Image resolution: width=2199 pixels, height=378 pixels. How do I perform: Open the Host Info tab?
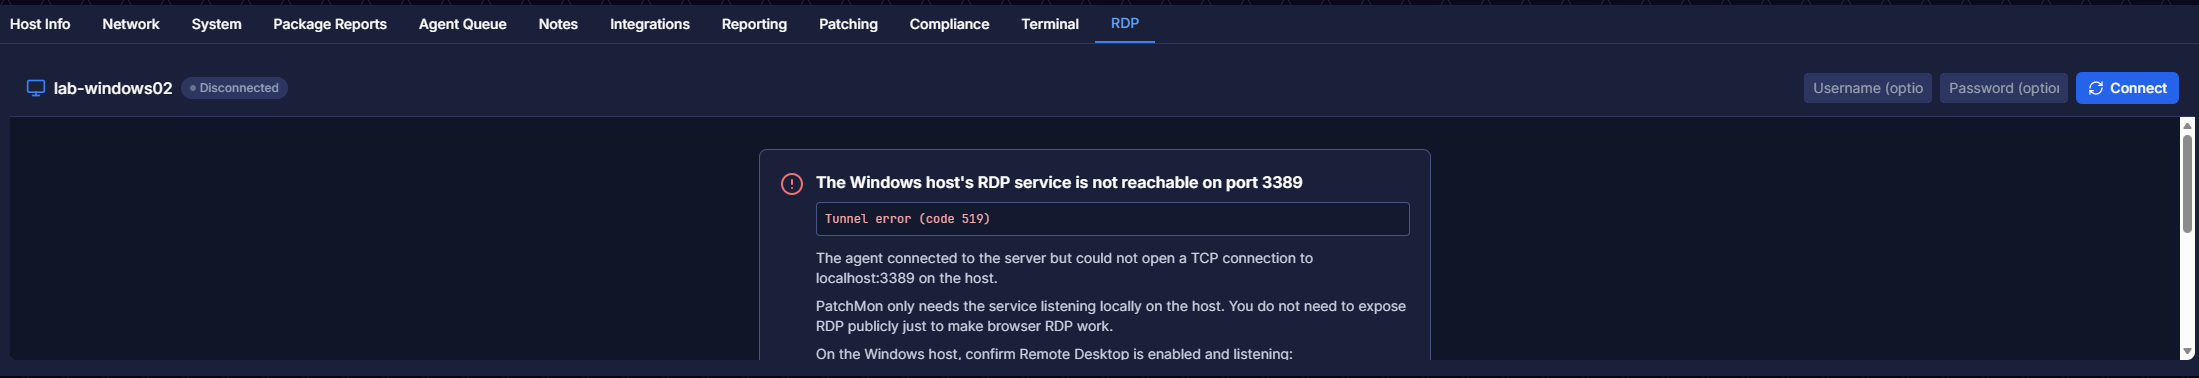(40, 24)
